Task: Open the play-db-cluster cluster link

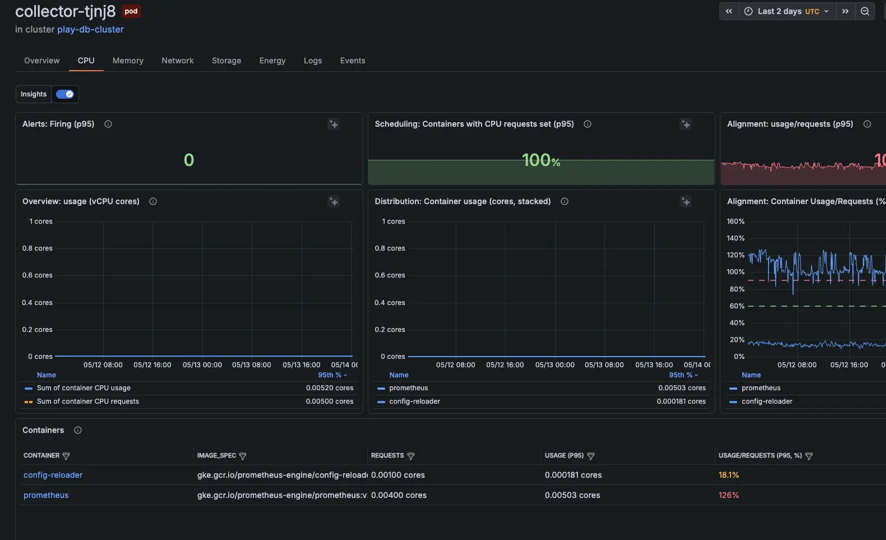Action: click(90, 29)
